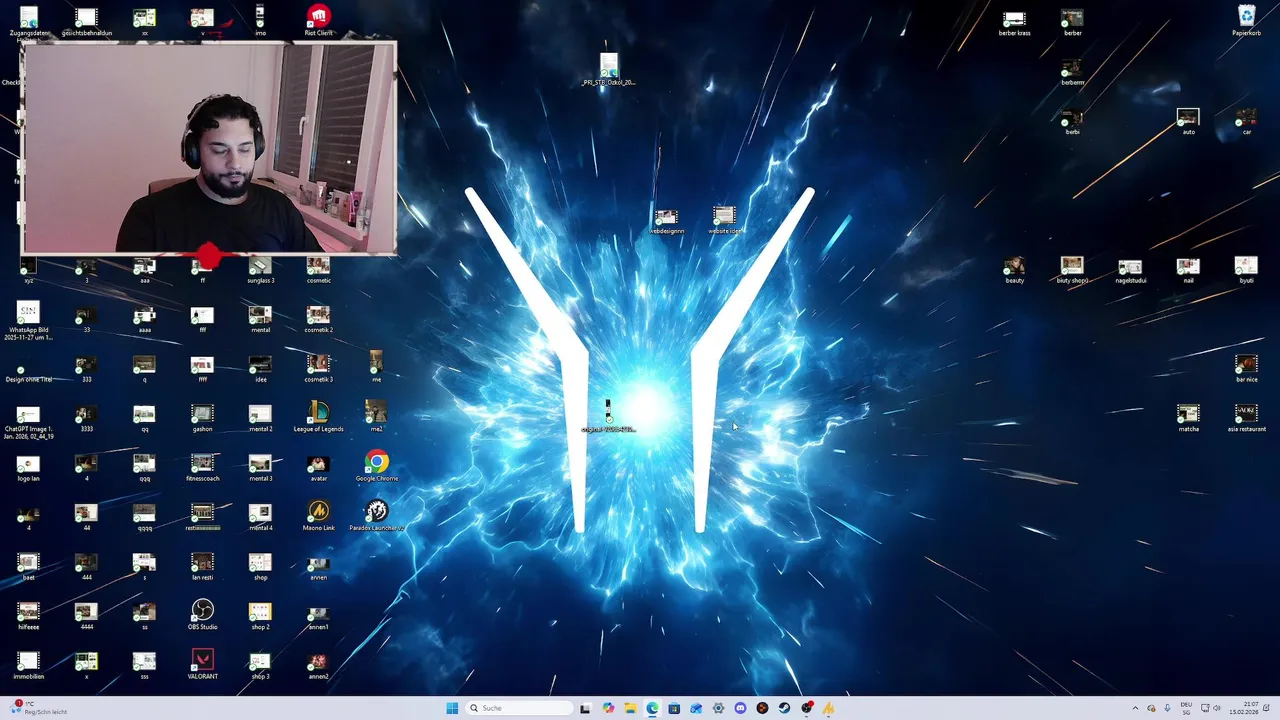Select the 'auto' desktop file

point(1188,122)
